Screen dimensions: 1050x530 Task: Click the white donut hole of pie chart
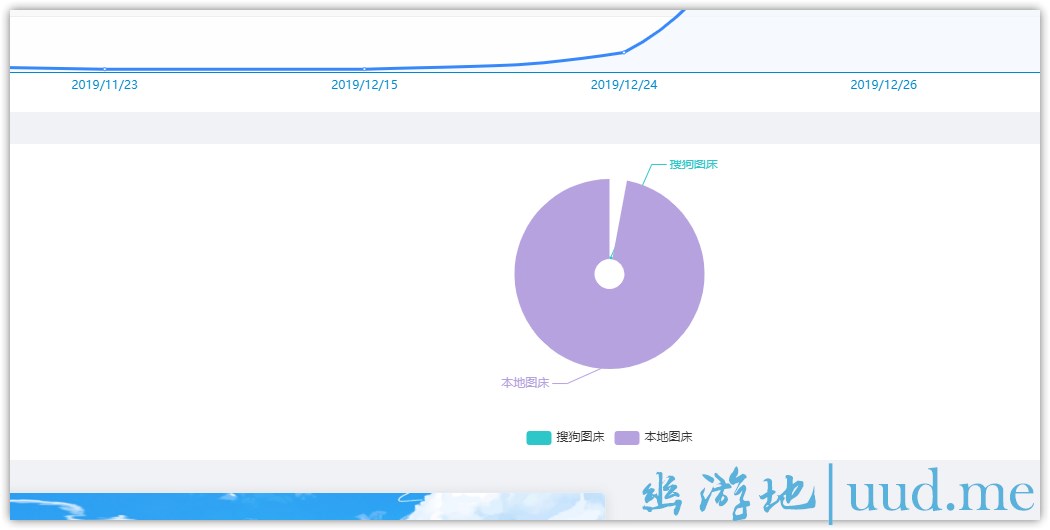tap(609, 274)
